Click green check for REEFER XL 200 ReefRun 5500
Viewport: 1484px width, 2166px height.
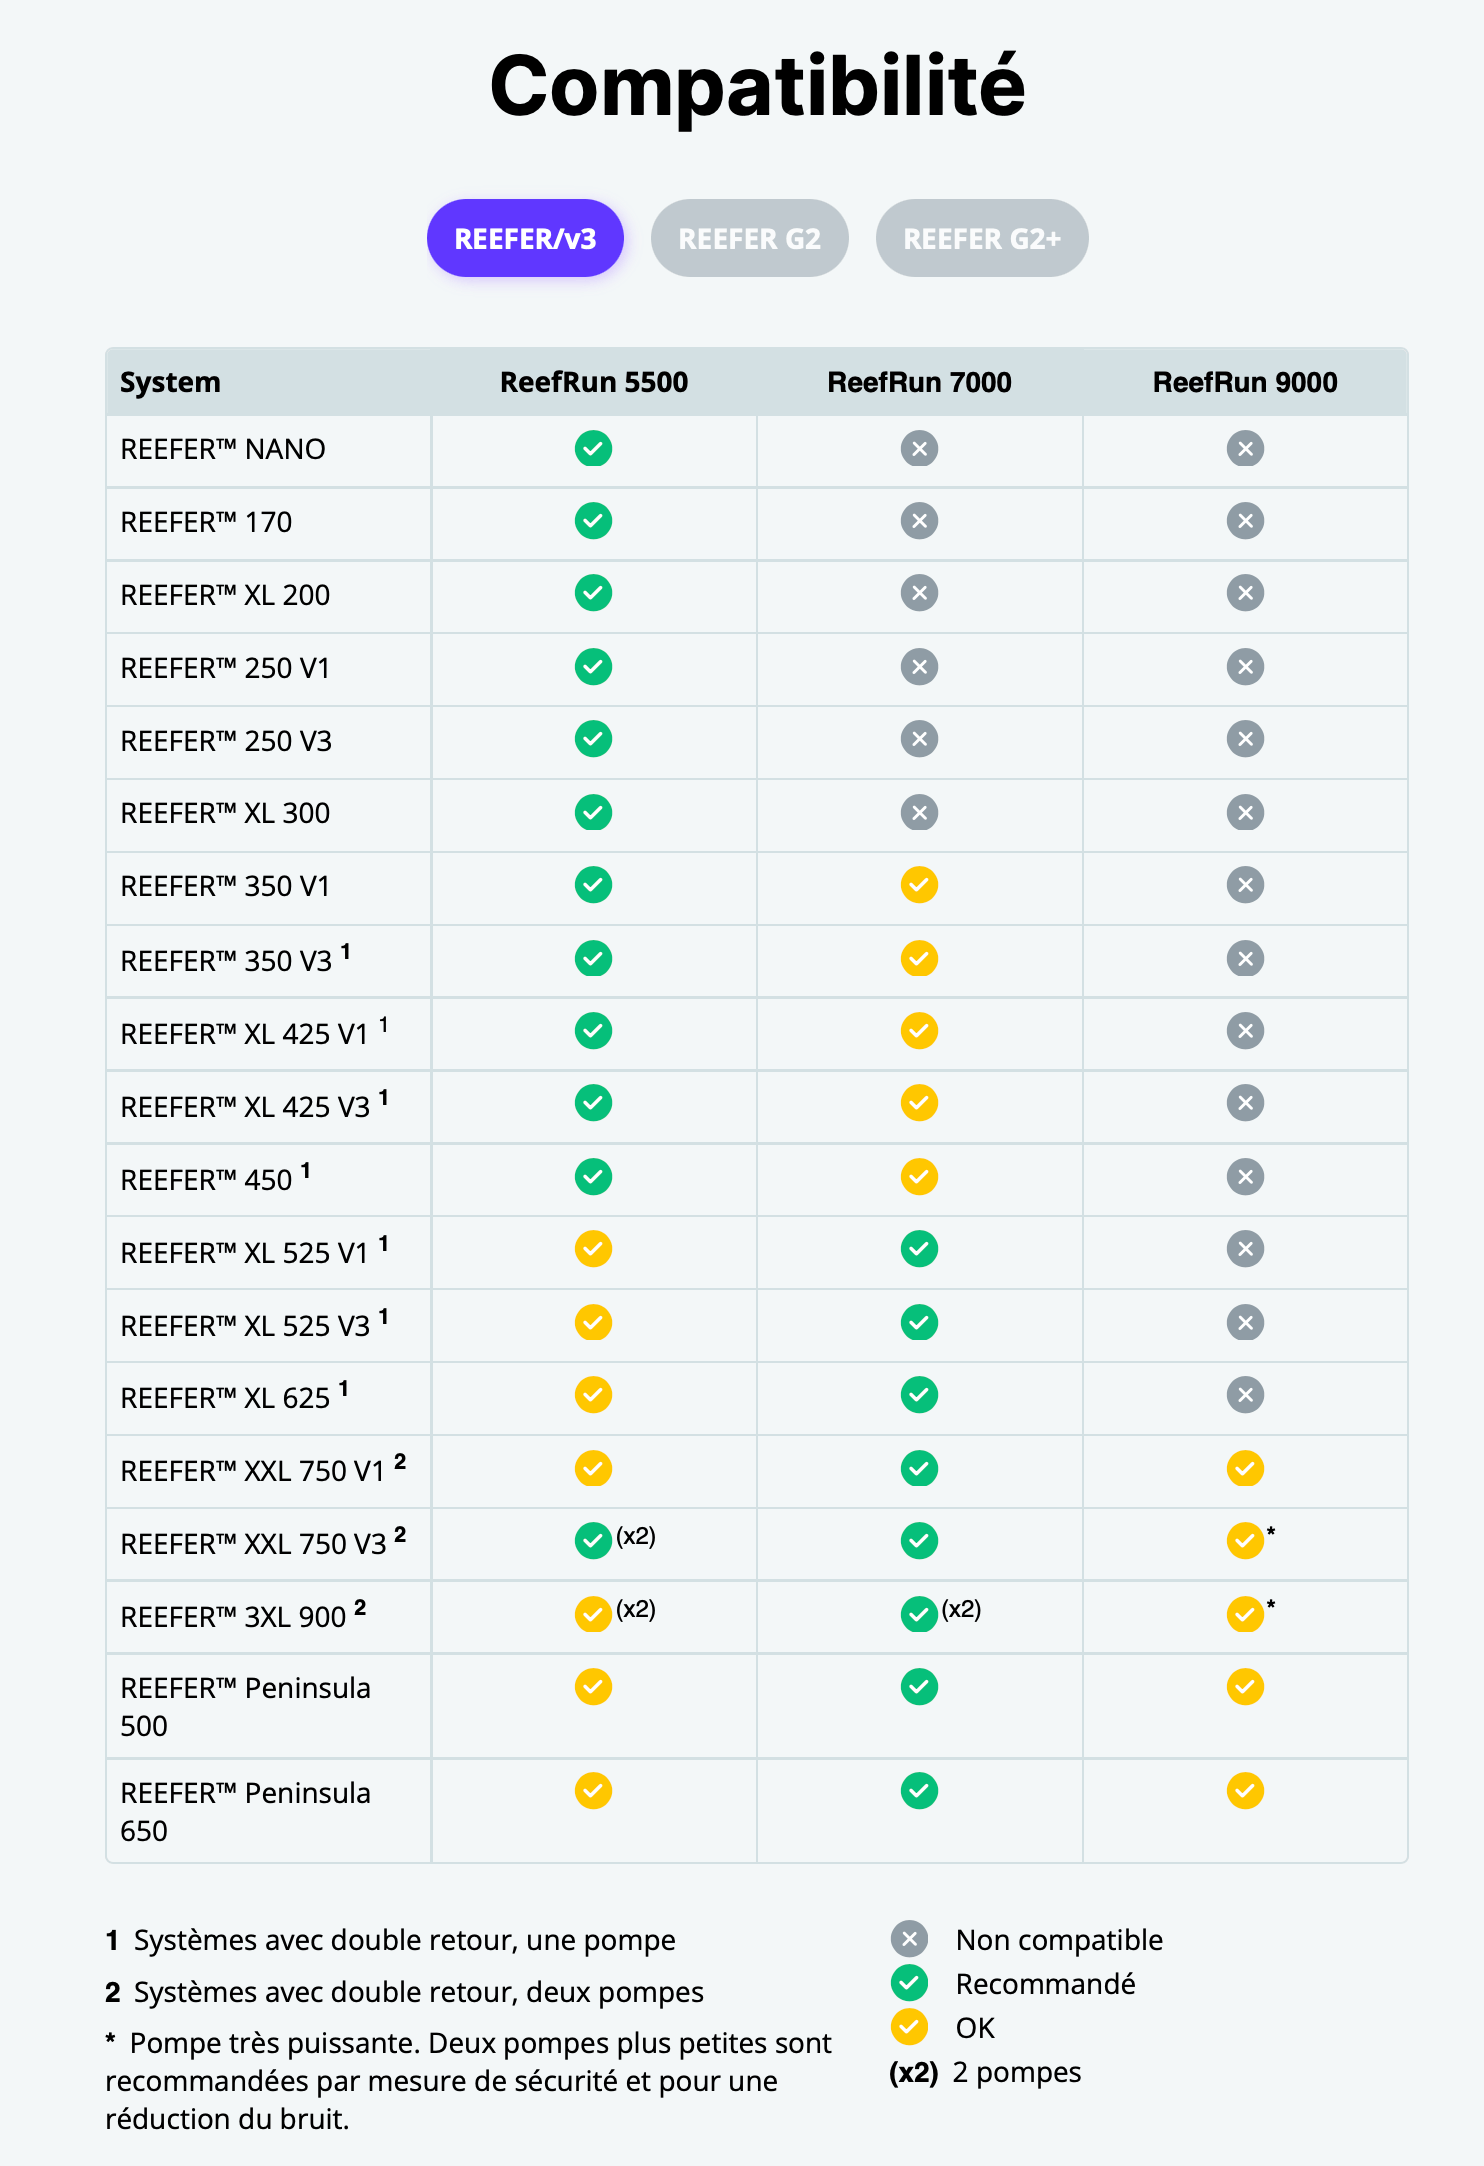[x=593, y=593]
